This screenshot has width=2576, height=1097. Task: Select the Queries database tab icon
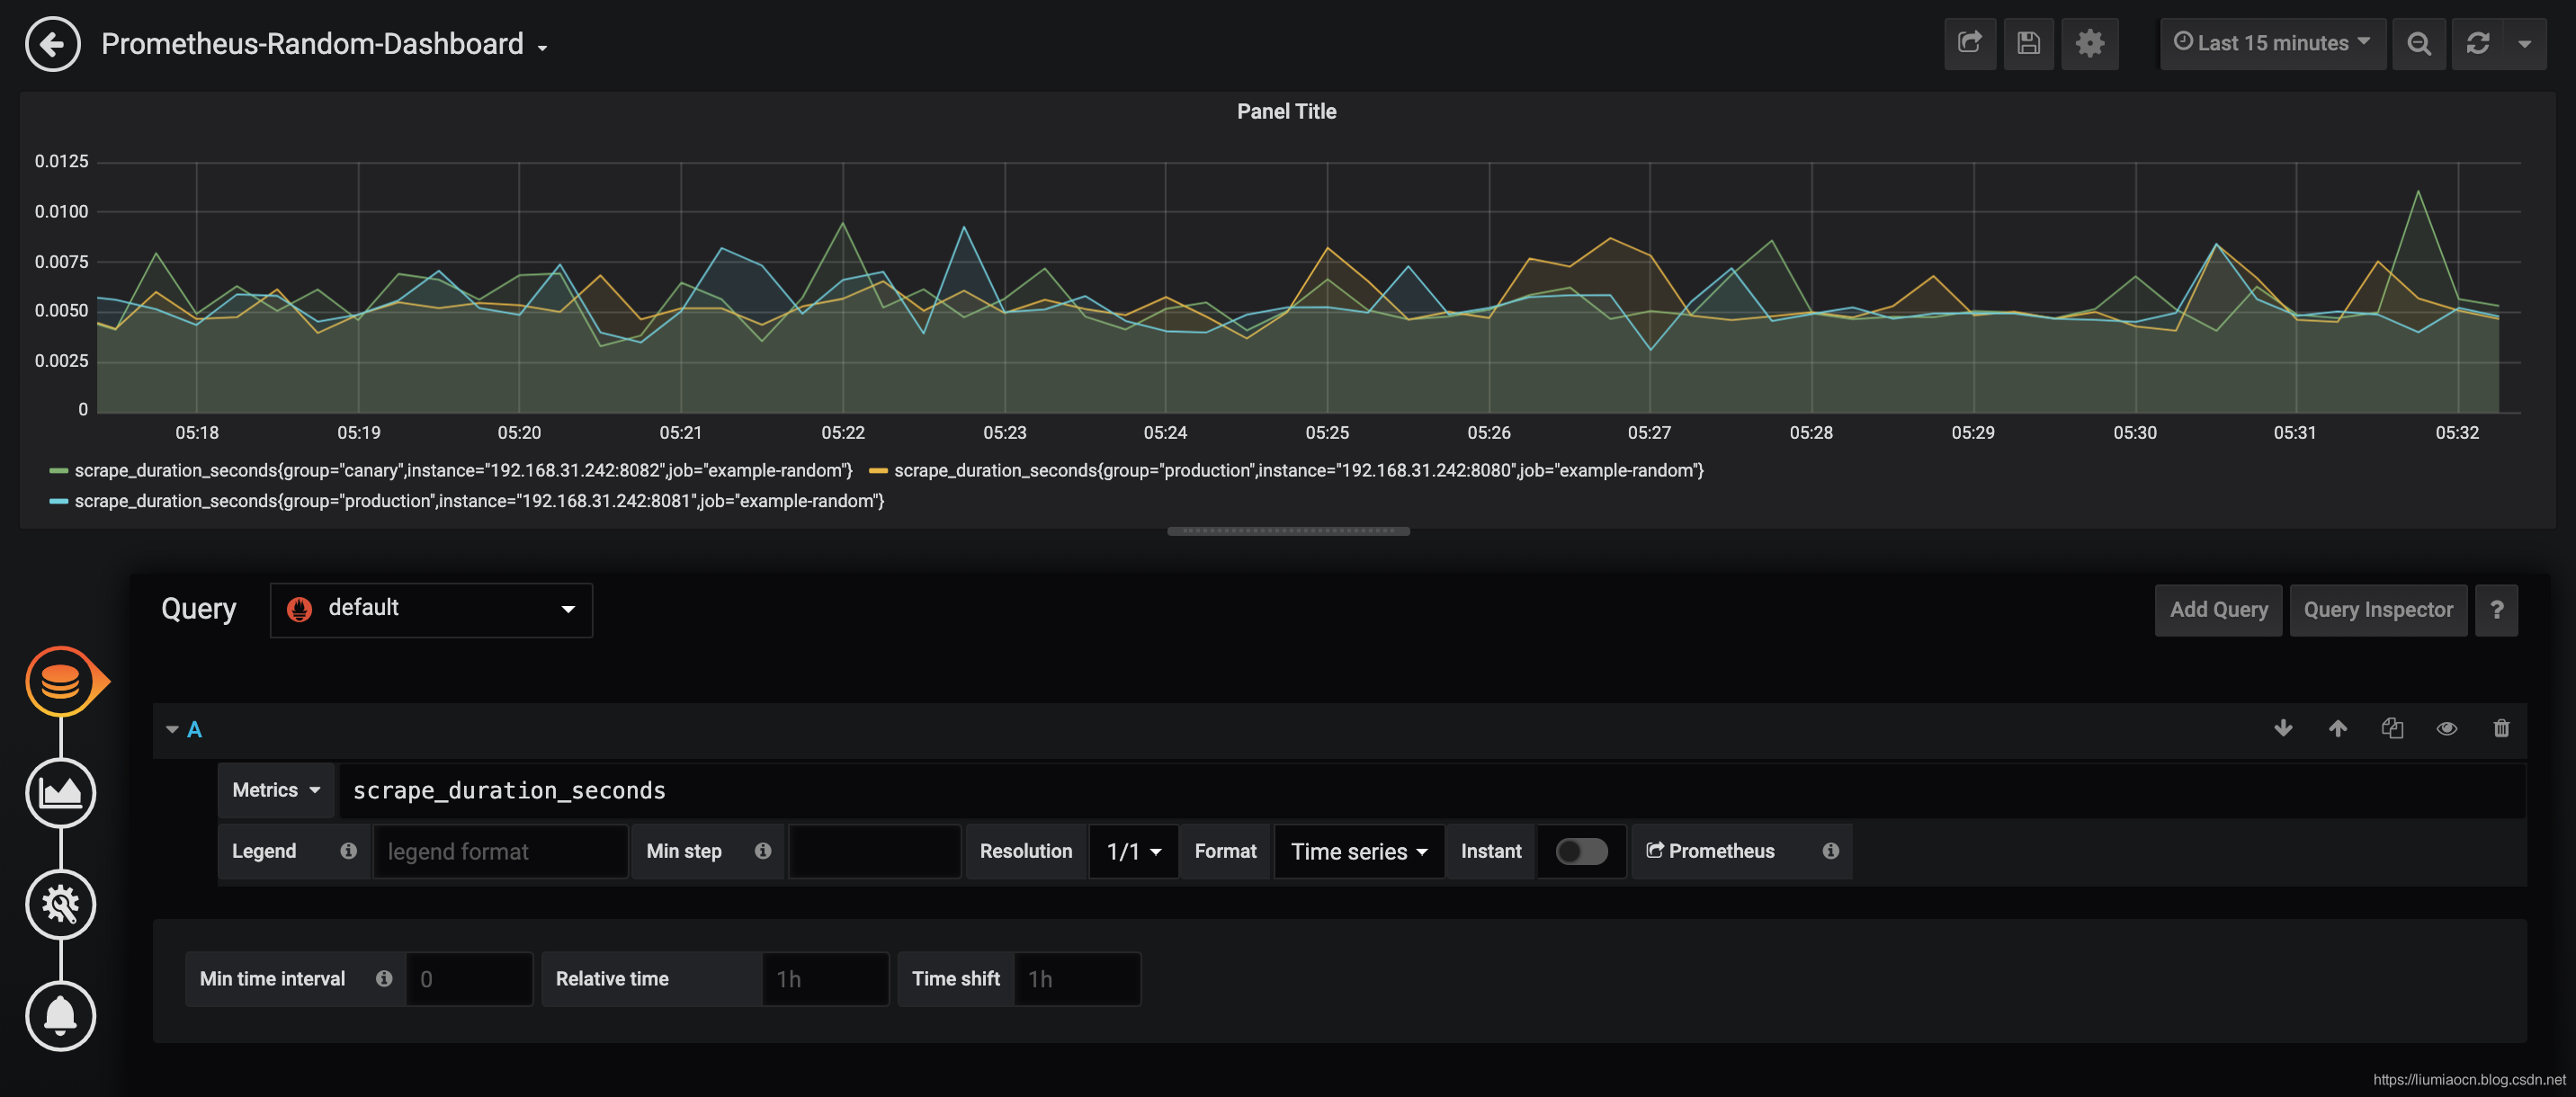(x=61, y=681)
